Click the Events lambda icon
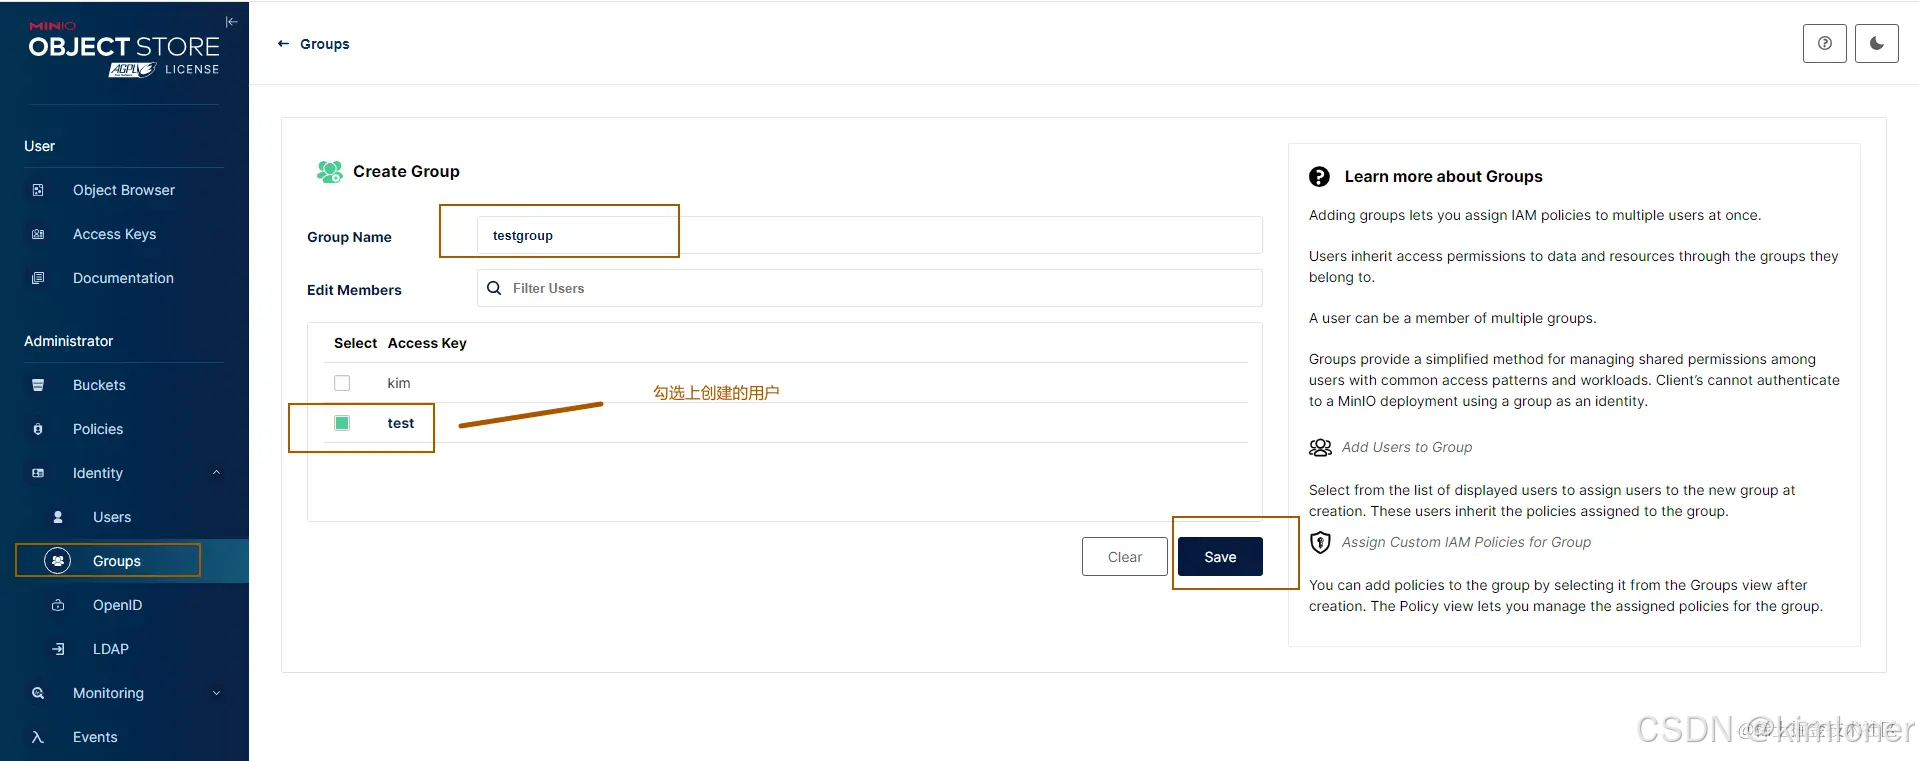The image size is (1919, 761). tap(38, 737)
